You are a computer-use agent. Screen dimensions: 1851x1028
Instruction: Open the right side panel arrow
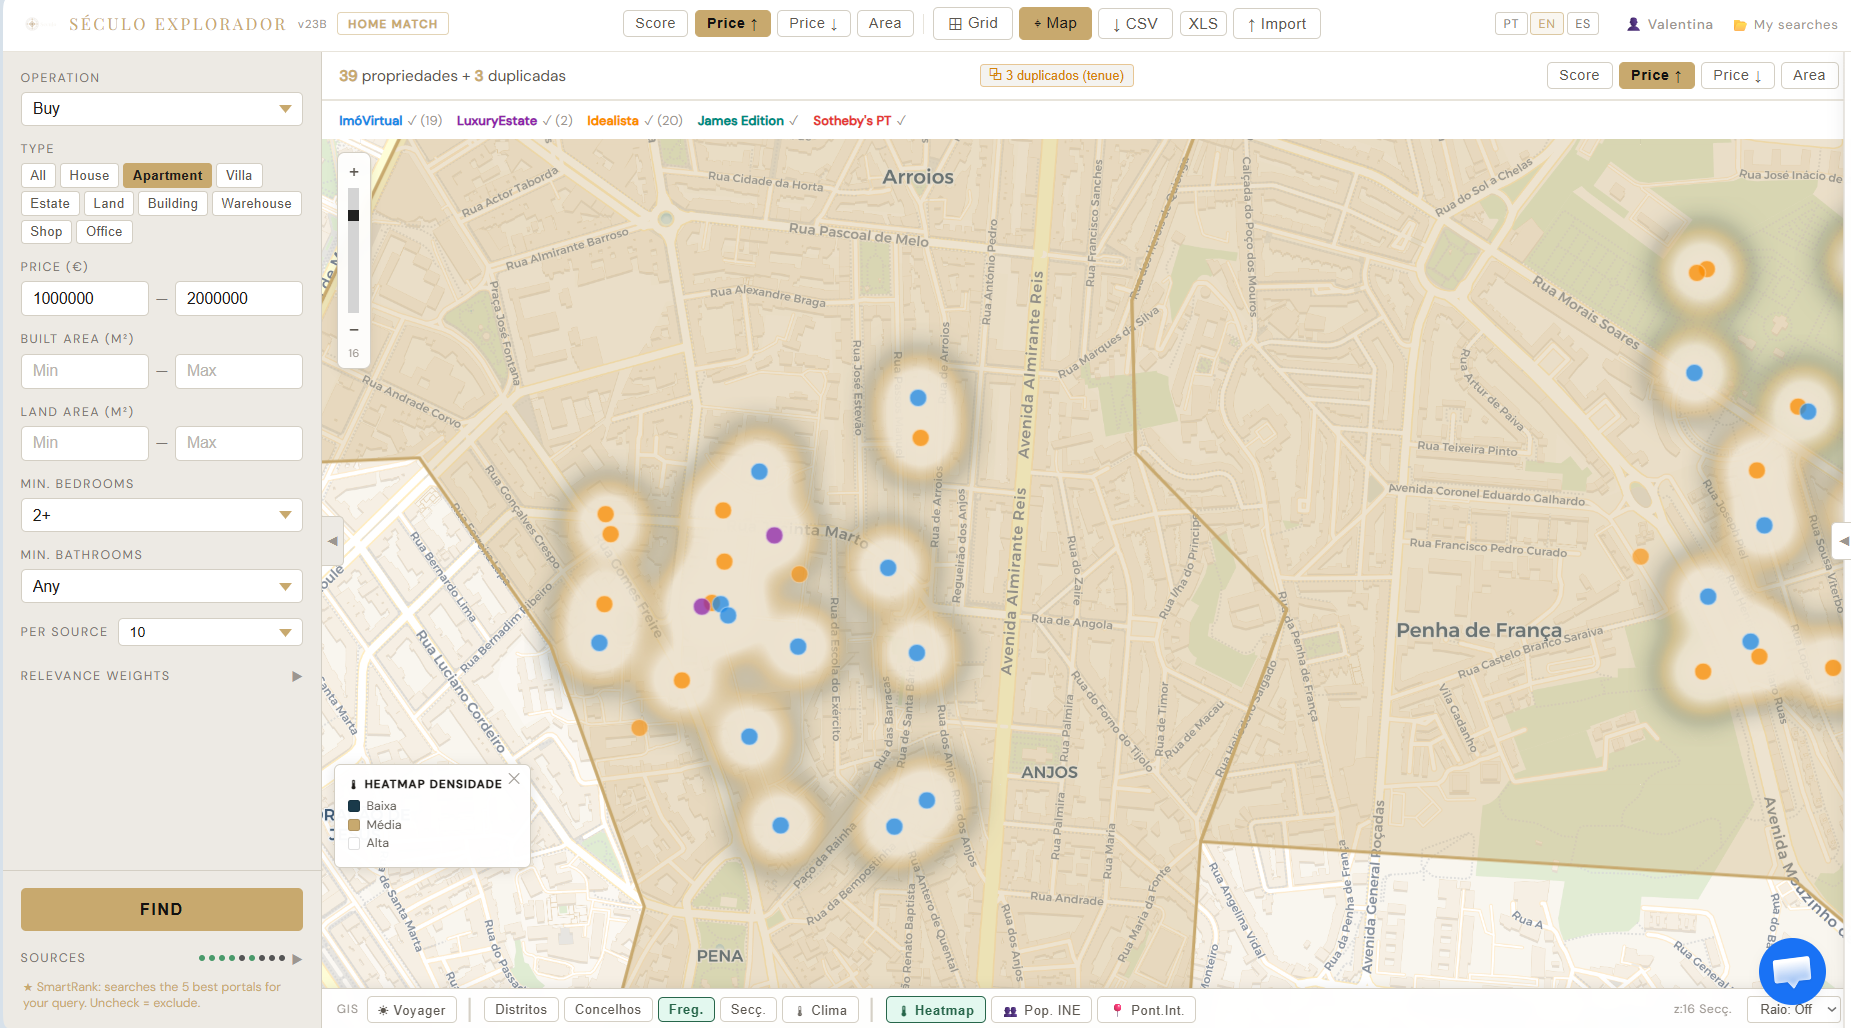[1842, 541]
